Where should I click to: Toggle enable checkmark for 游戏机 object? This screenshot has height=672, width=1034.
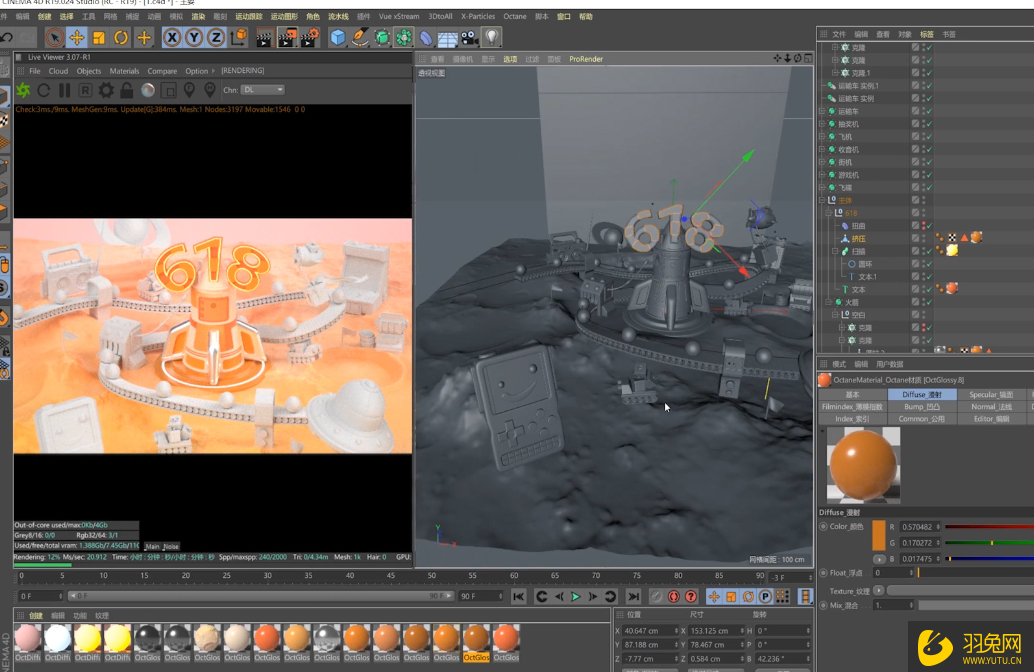(928, 175)
